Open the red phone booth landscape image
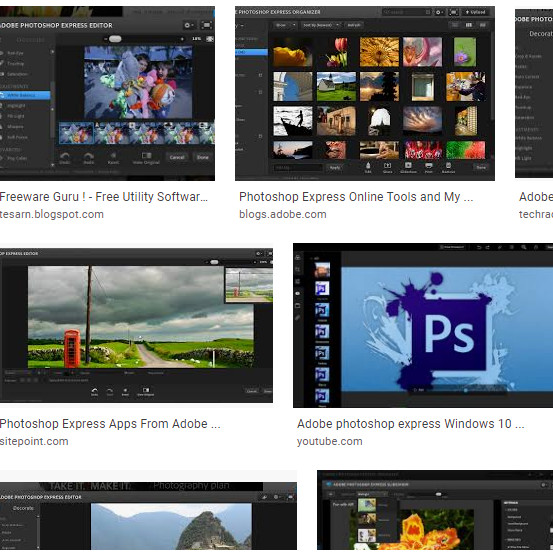This screenshot has width=553, height=553. coord(136,325)
